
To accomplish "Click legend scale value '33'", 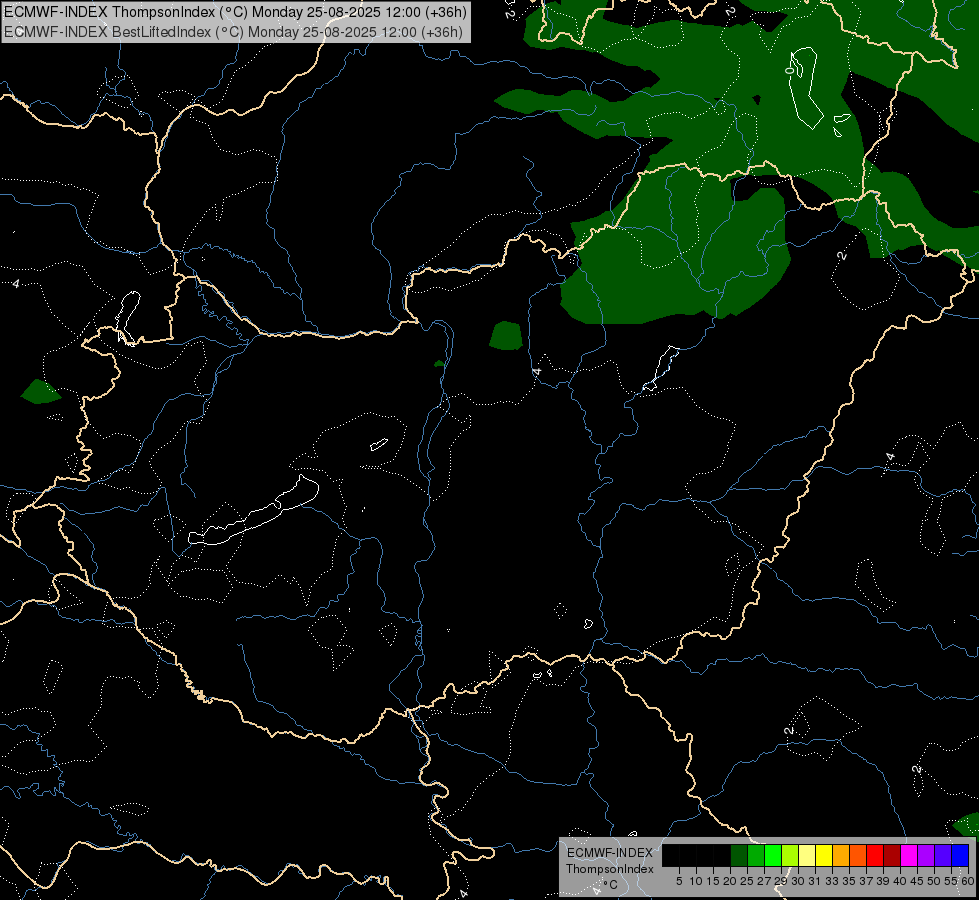I will 832,881.
